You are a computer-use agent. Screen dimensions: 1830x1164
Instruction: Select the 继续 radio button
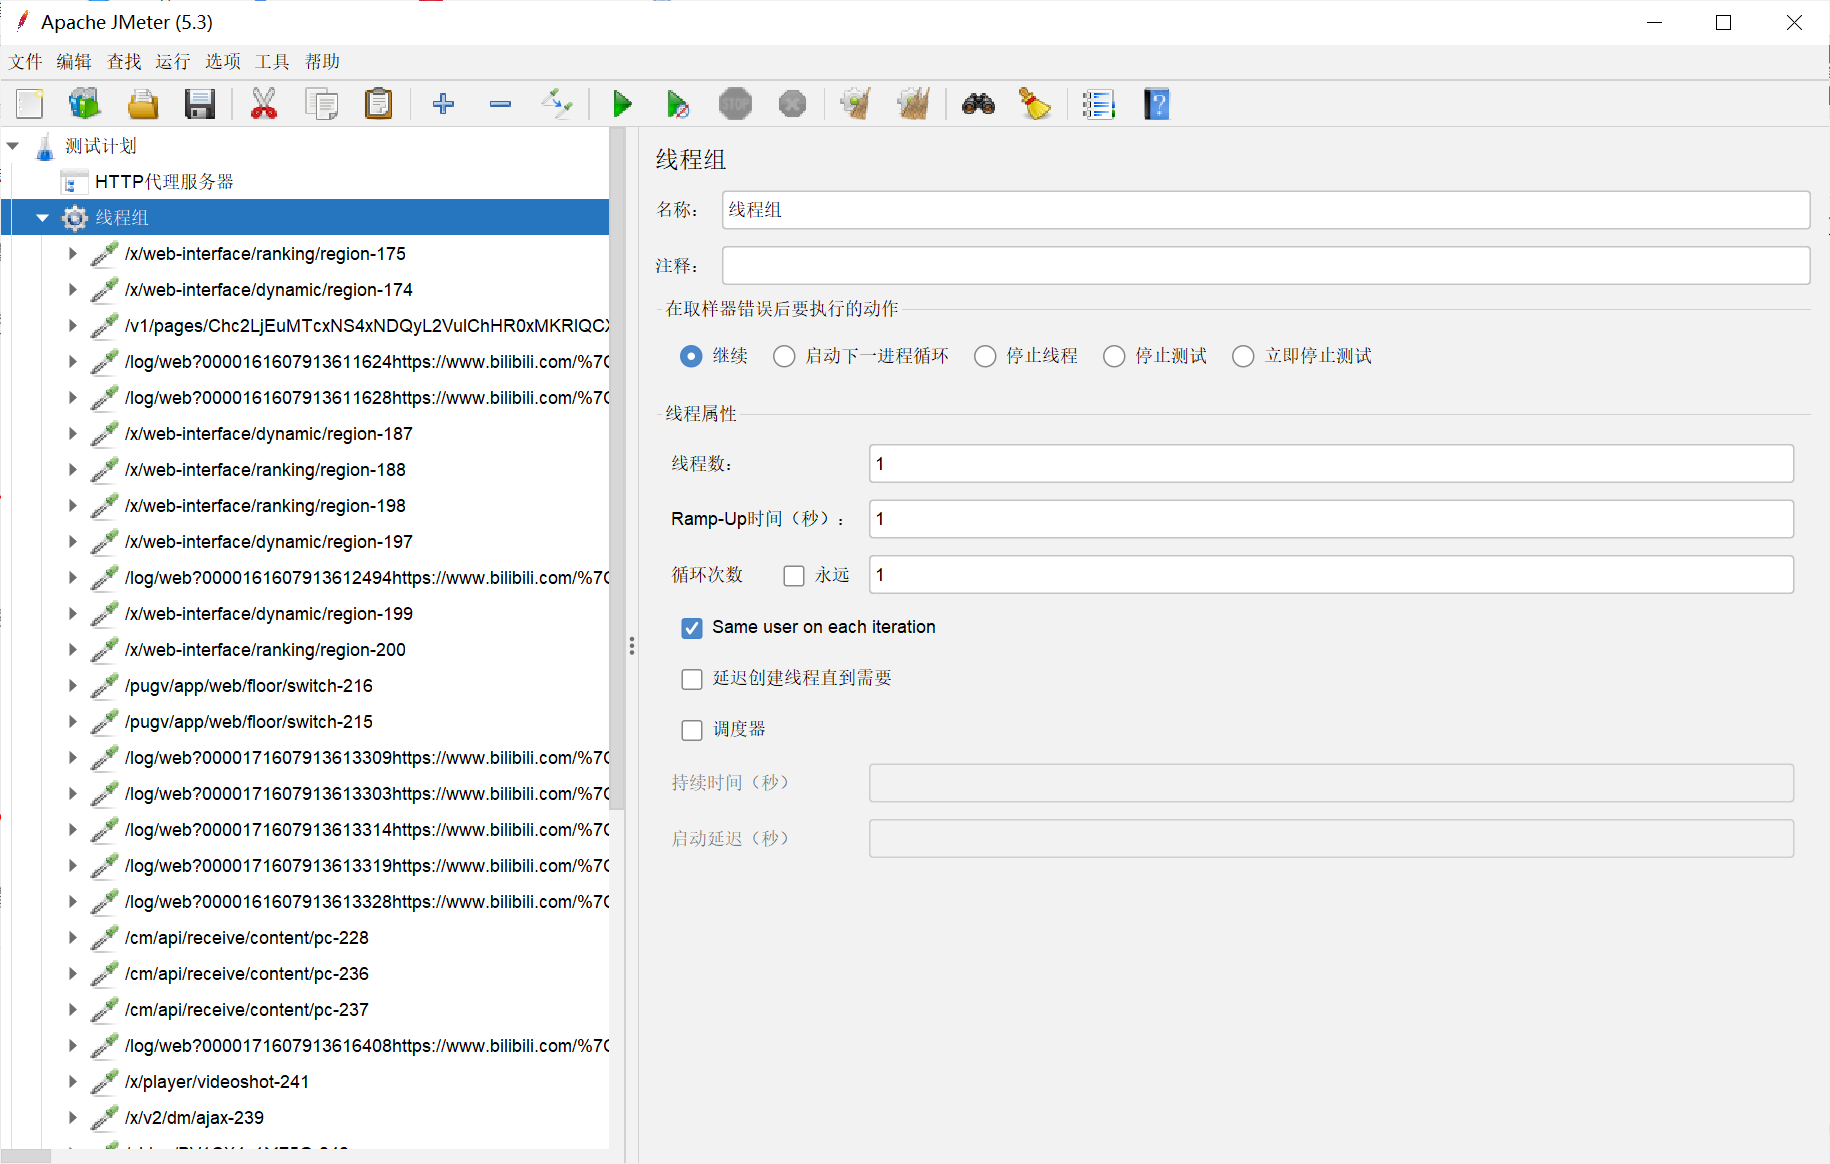pos(691,356)
